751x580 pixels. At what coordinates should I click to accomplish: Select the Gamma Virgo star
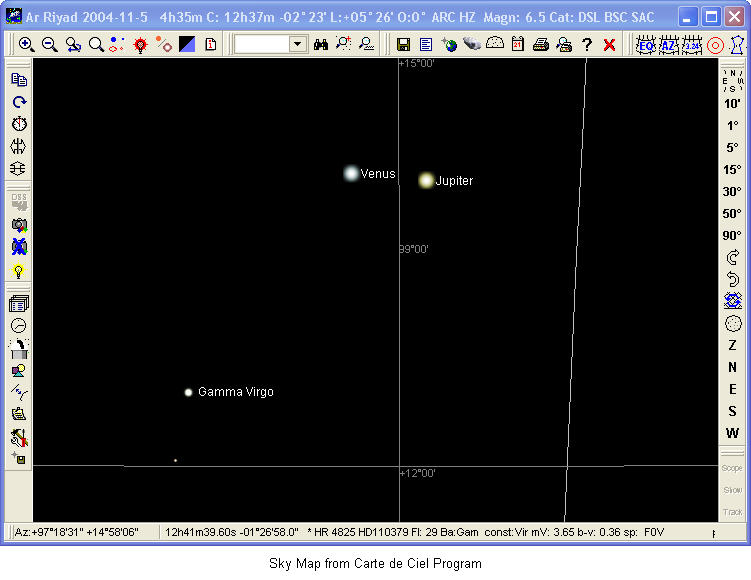pos(188,392)
